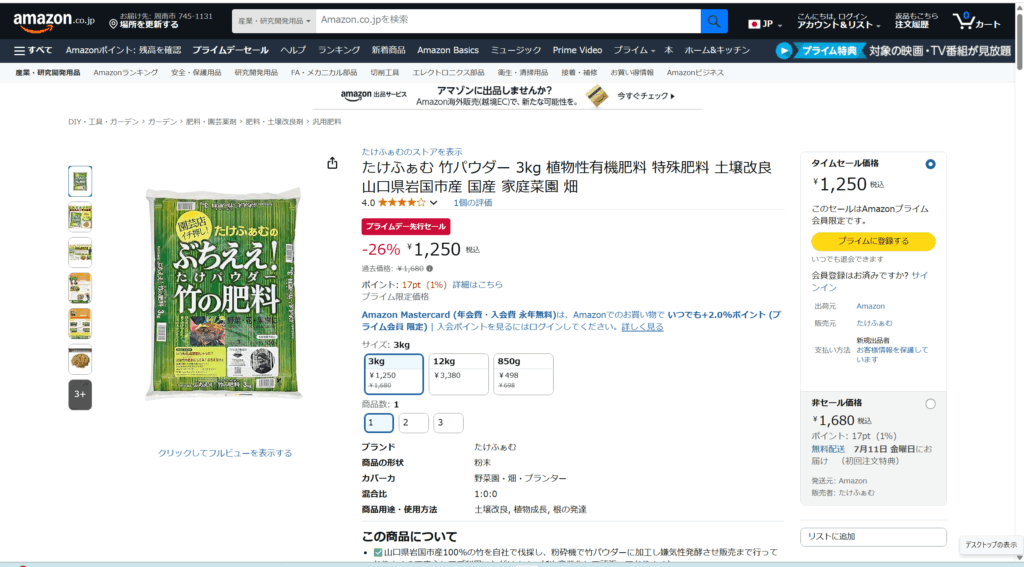The image size is (1024, 567).
Task: Open Prime Video nav item
Action: (577, 50)
